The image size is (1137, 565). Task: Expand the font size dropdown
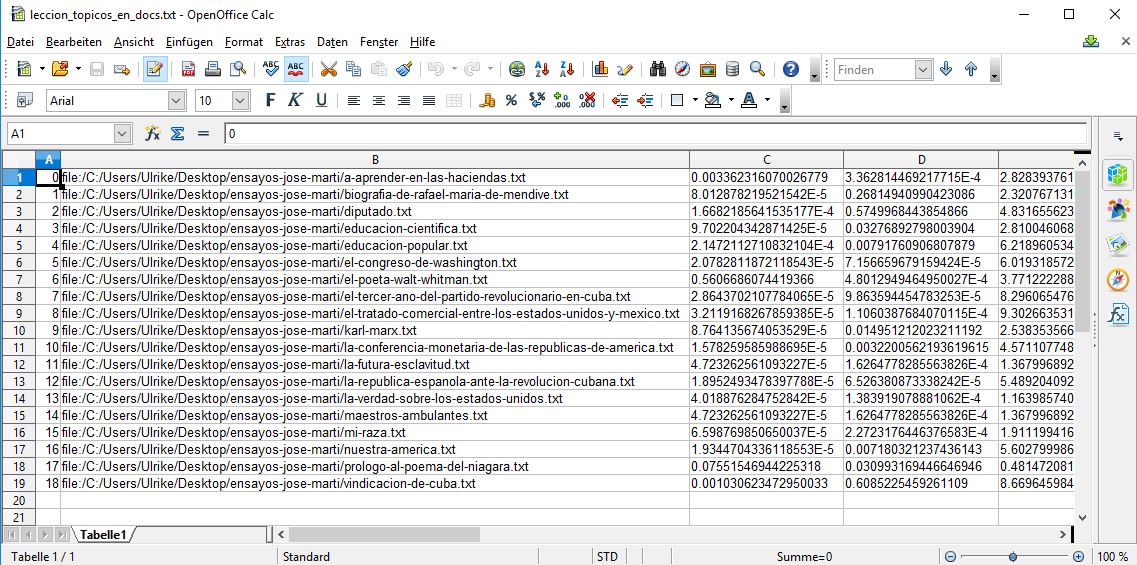pyautogui.click(x=240, y=100)
